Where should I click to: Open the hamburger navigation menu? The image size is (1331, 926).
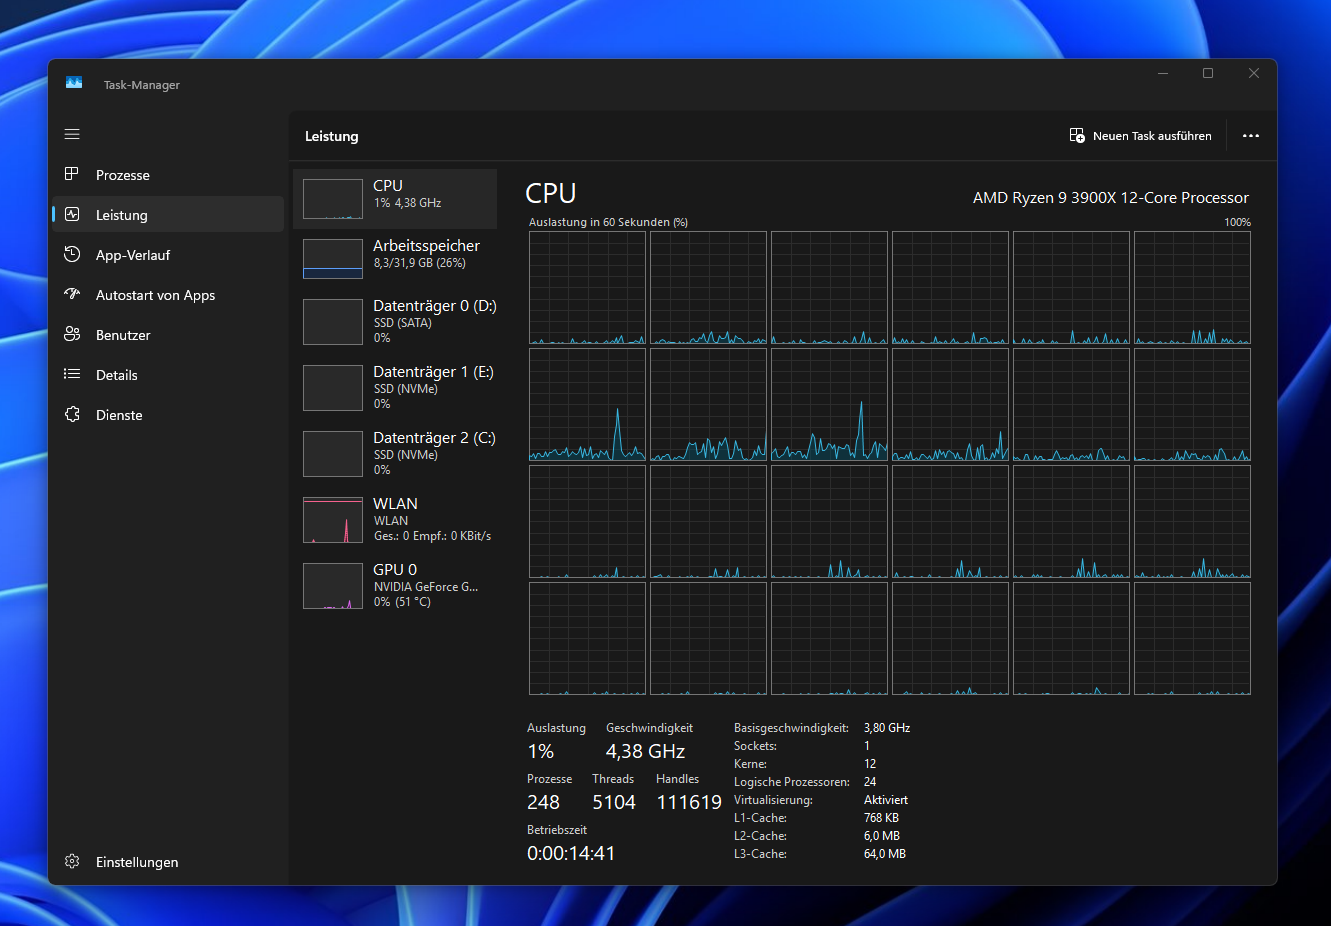click(x=72, y=134)
